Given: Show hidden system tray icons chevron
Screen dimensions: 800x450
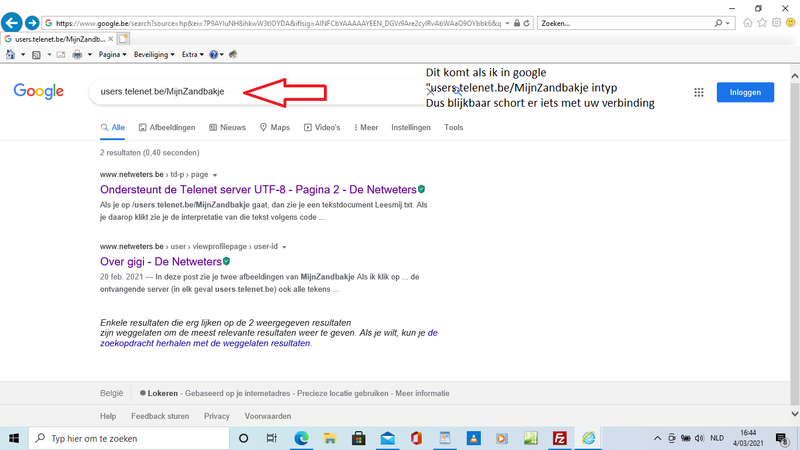Looking at the screenshot, I should (x=657, y=438).
